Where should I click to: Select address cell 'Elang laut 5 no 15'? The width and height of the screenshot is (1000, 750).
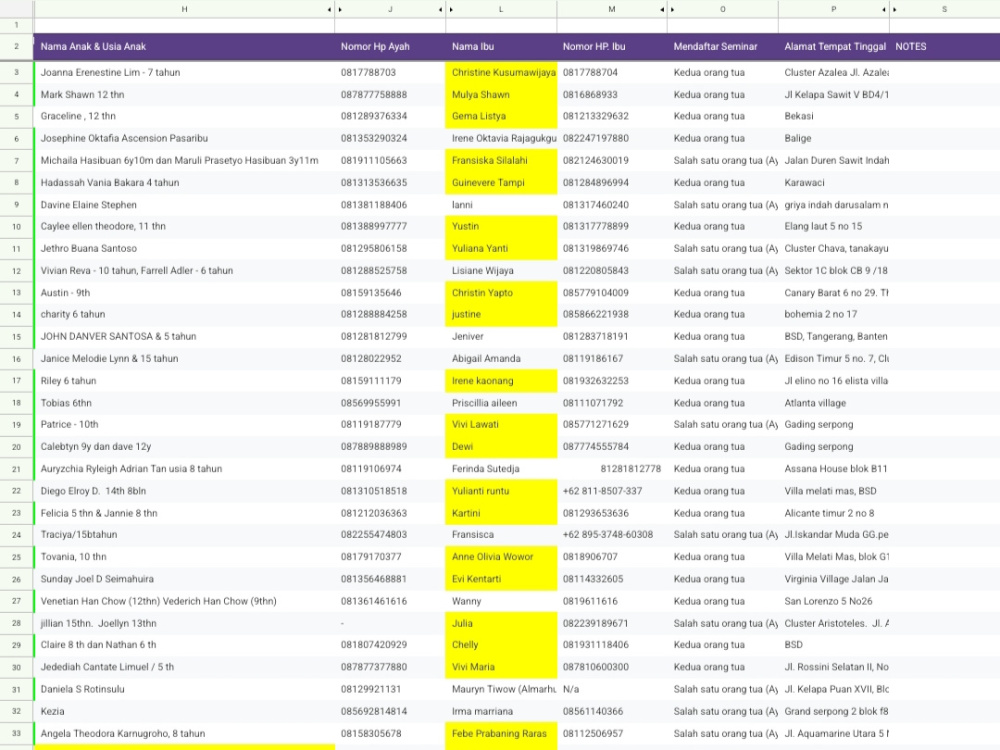coord(834,226)
